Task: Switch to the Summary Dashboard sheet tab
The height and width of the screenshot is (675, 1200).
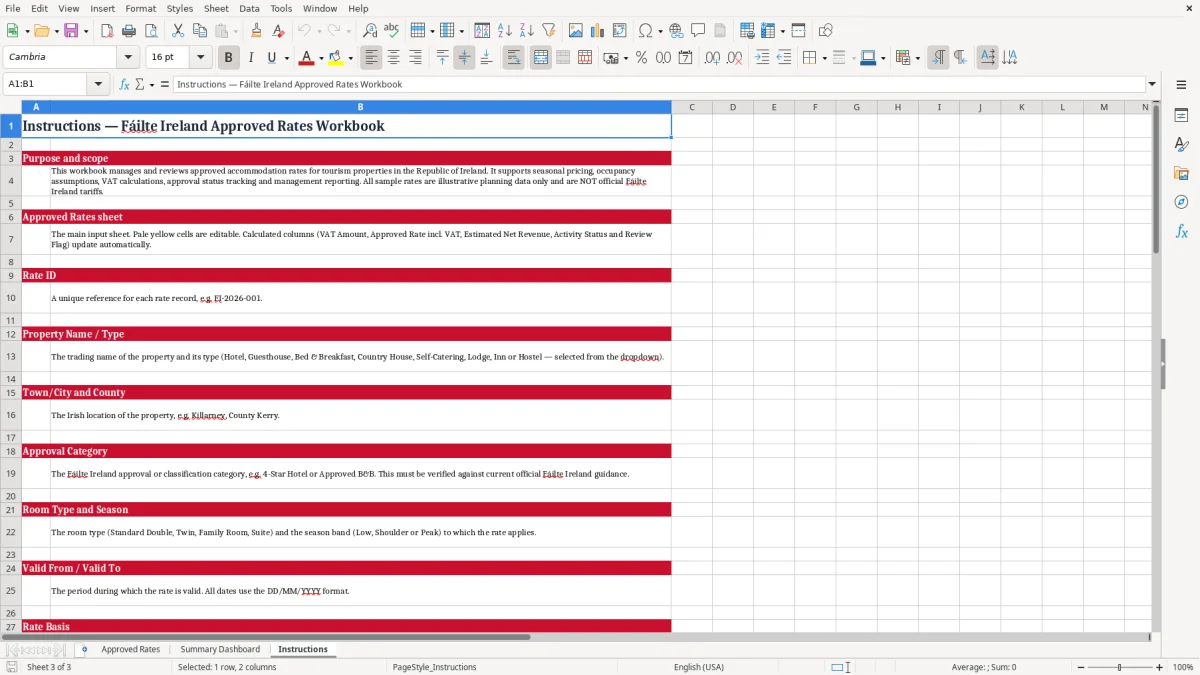Action: 220,649
